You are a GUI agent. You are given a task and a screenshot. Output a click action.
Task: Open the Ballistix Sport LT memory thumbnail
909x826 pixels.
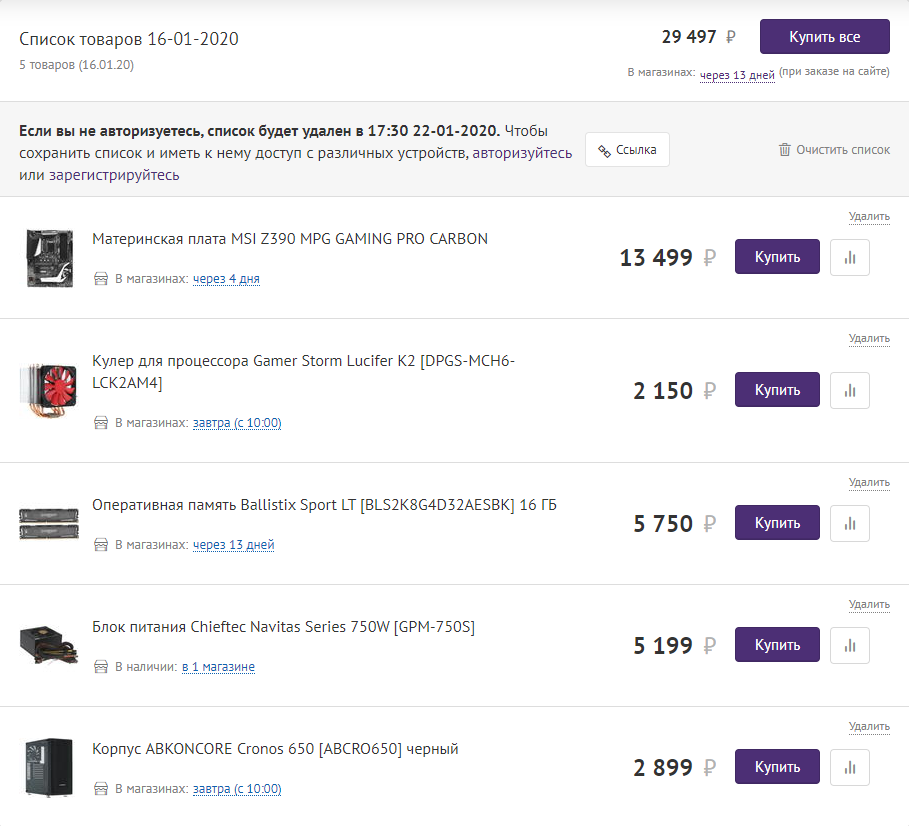[x=47, y=523]
